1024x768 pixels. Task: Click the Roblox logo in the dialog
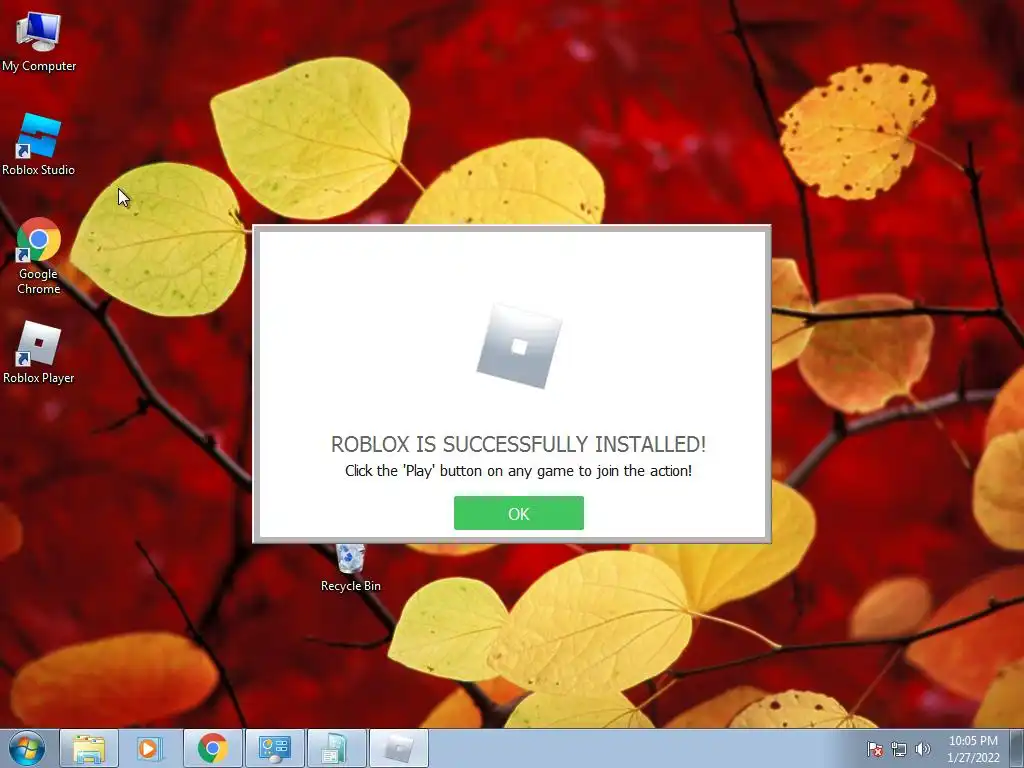click(x=519, y=346)
